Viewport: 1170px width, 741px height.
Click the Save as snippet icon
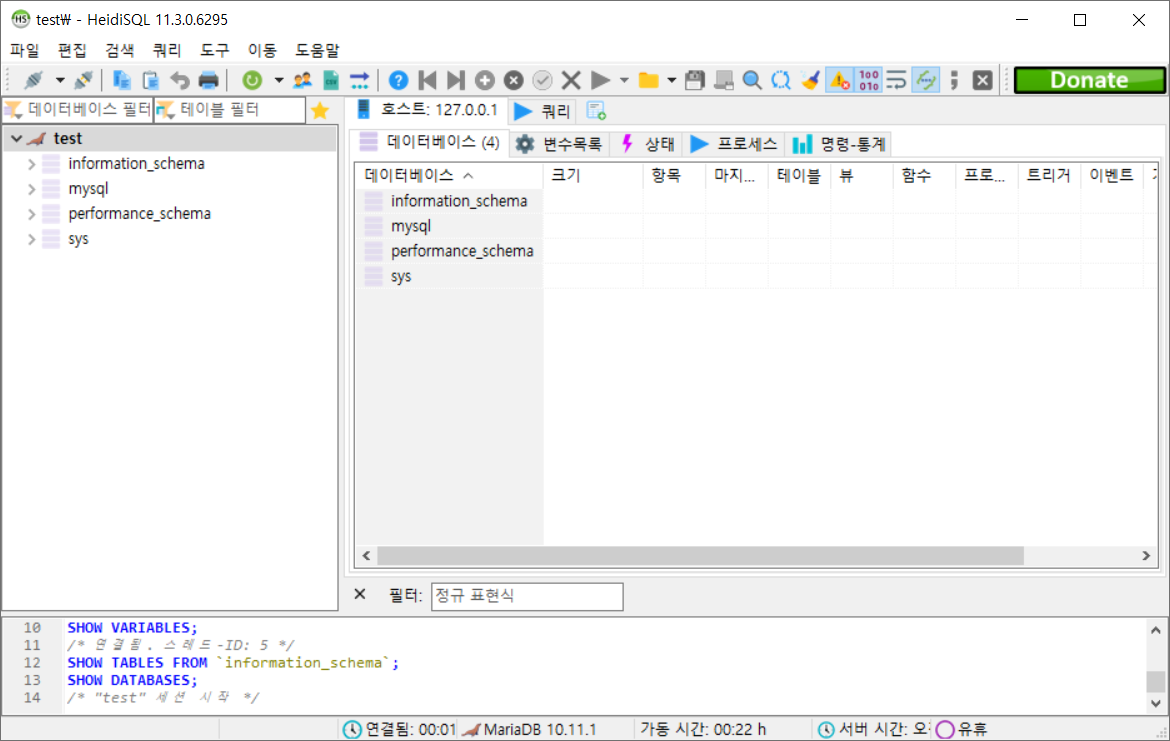(724, 80)
